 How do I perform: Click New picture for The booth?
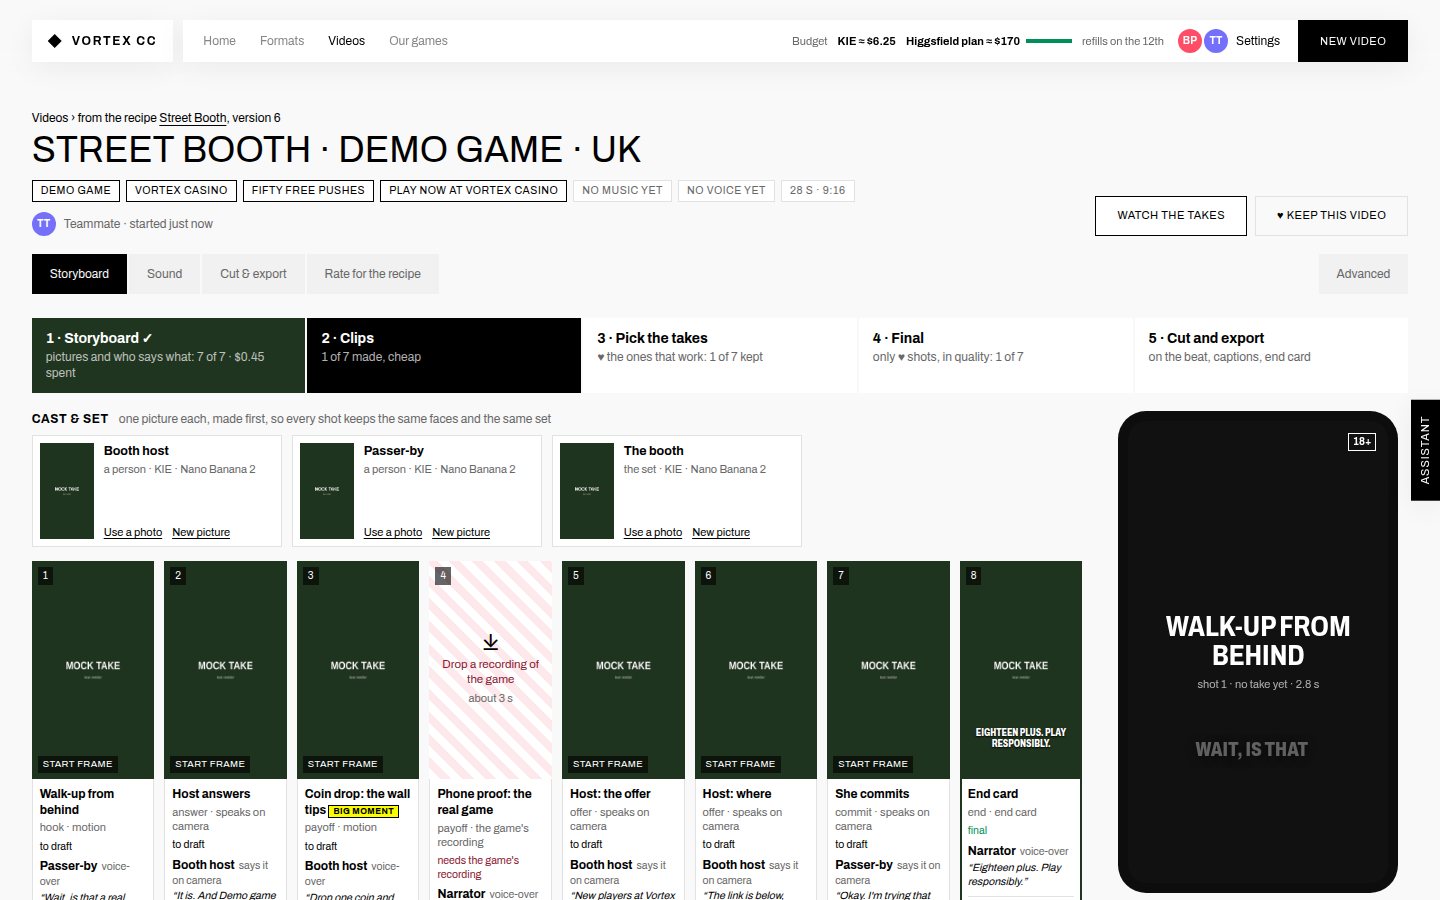721,532
